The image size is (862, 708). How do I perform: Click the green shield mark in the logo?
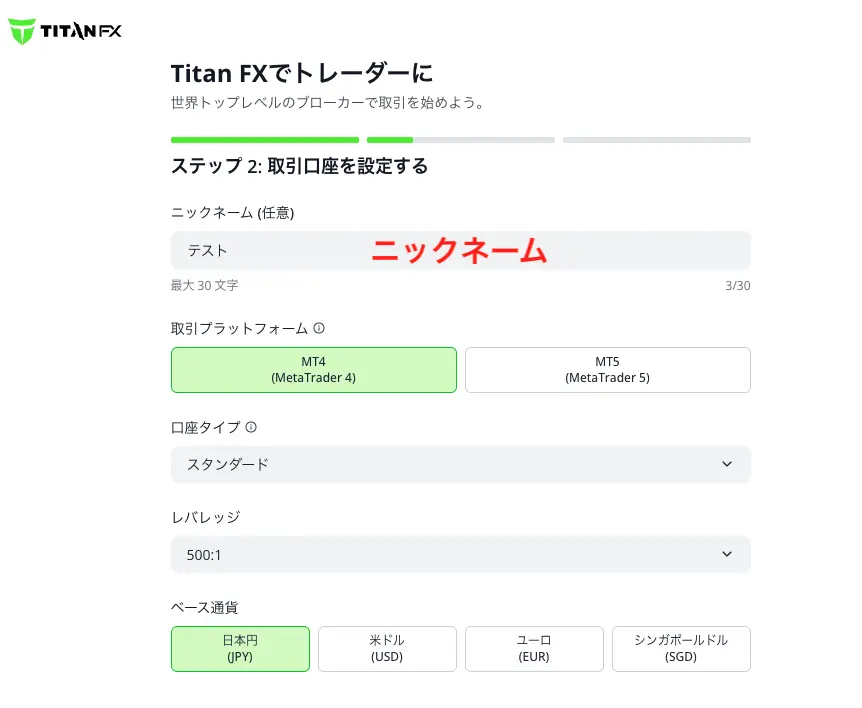click(x=21, y=30)
